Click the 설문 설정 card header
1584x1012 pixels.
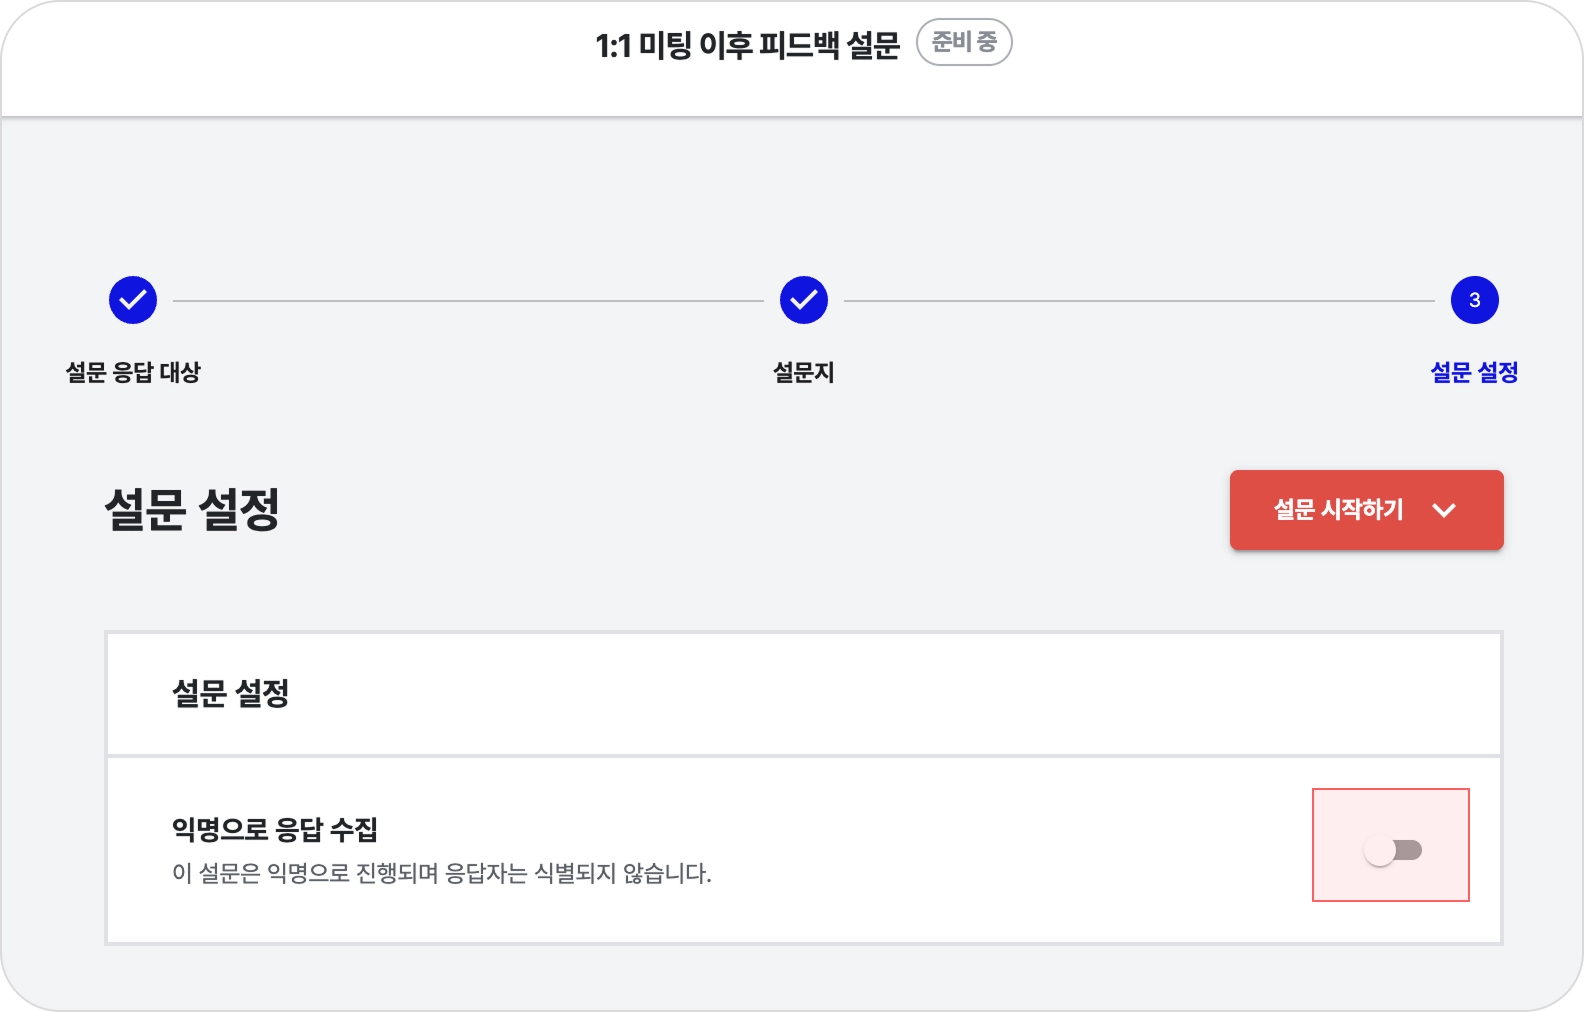(231, 693)
